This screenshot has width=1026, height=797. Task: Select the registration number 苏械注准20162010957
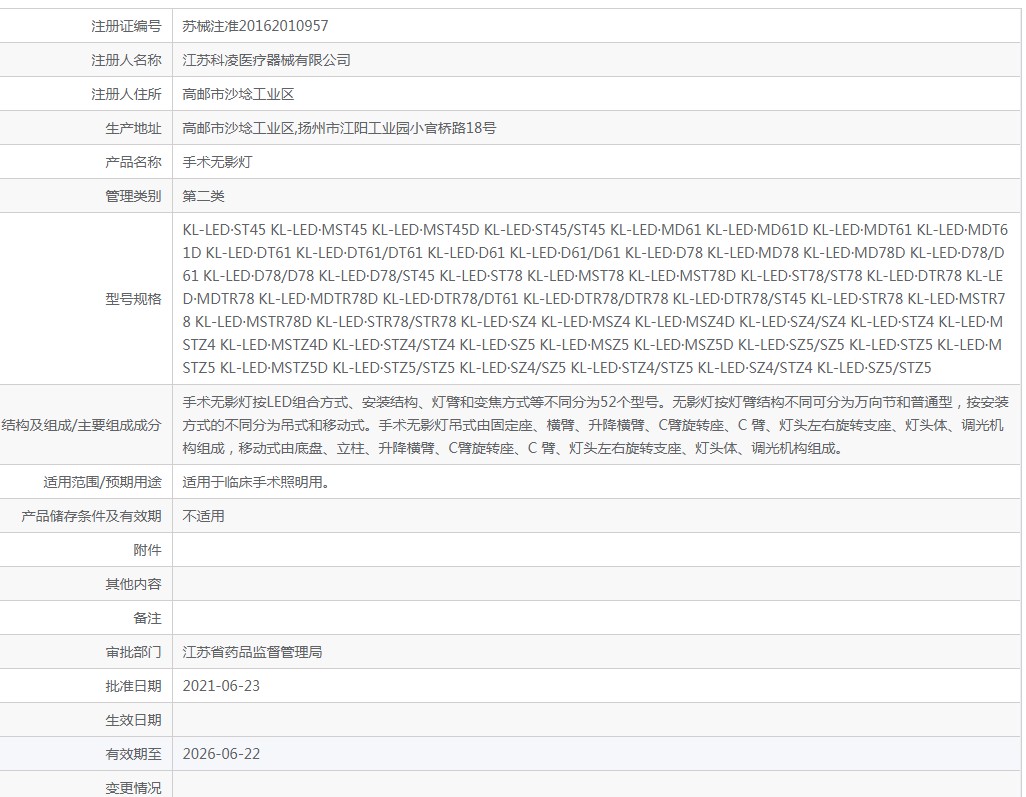[x=255, y=26]
